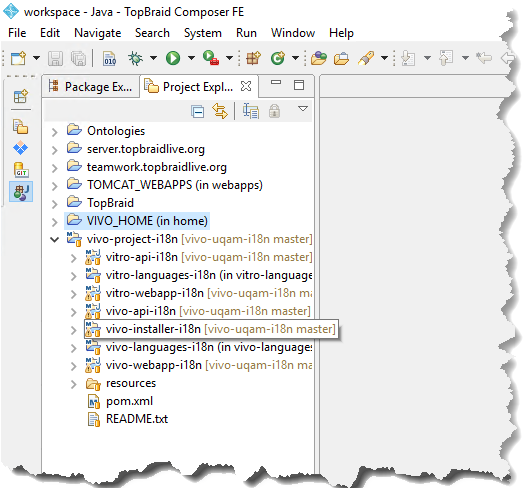Maximize the Project Explorer view

click(299, 85)
